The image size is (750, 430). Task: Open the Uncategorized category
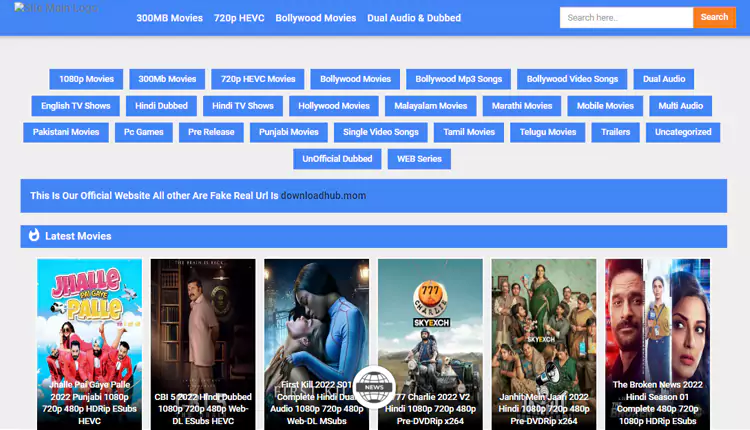pos(683,132)
